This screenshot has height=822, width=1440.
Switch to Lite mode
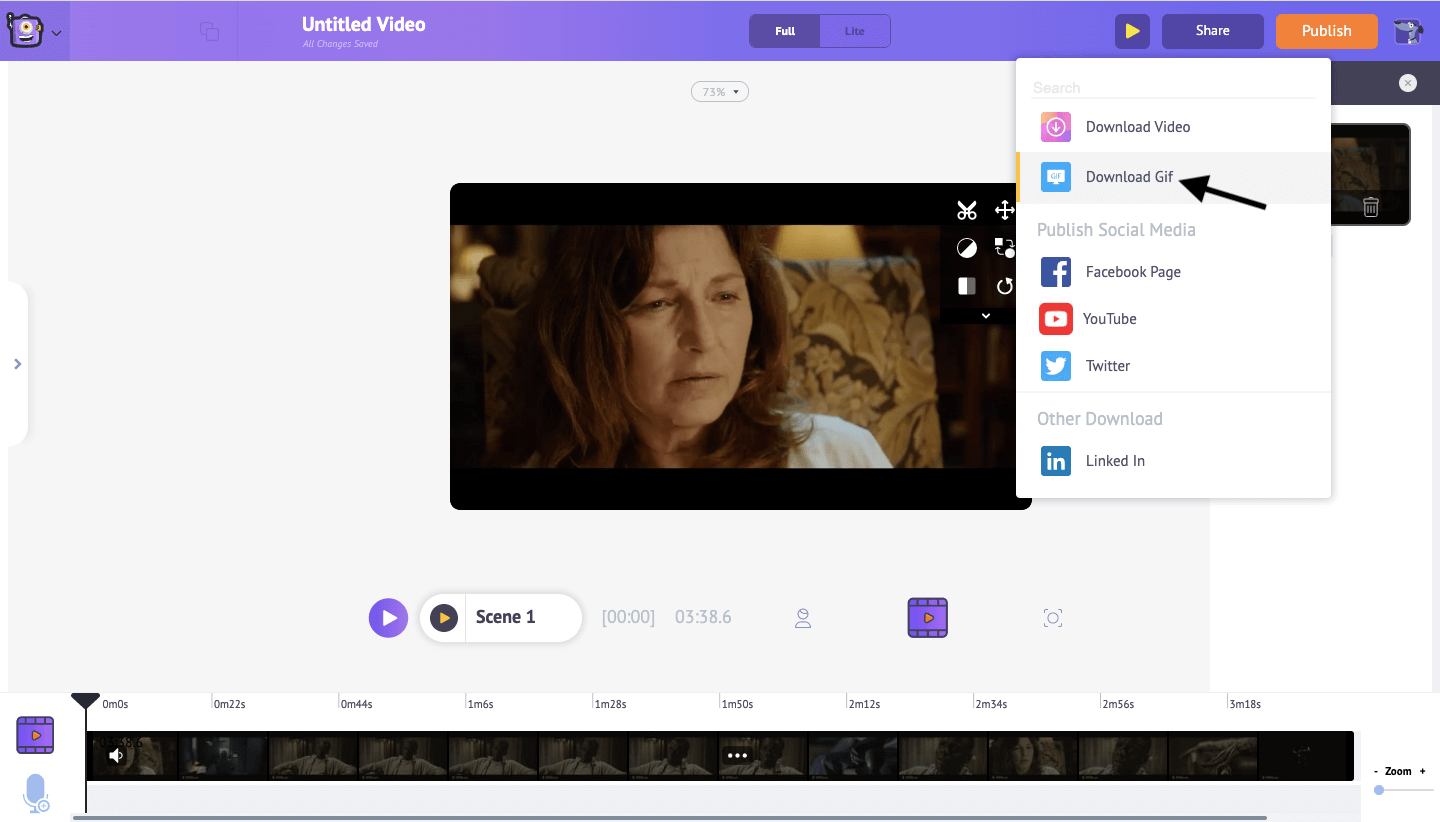coord(854,31)
